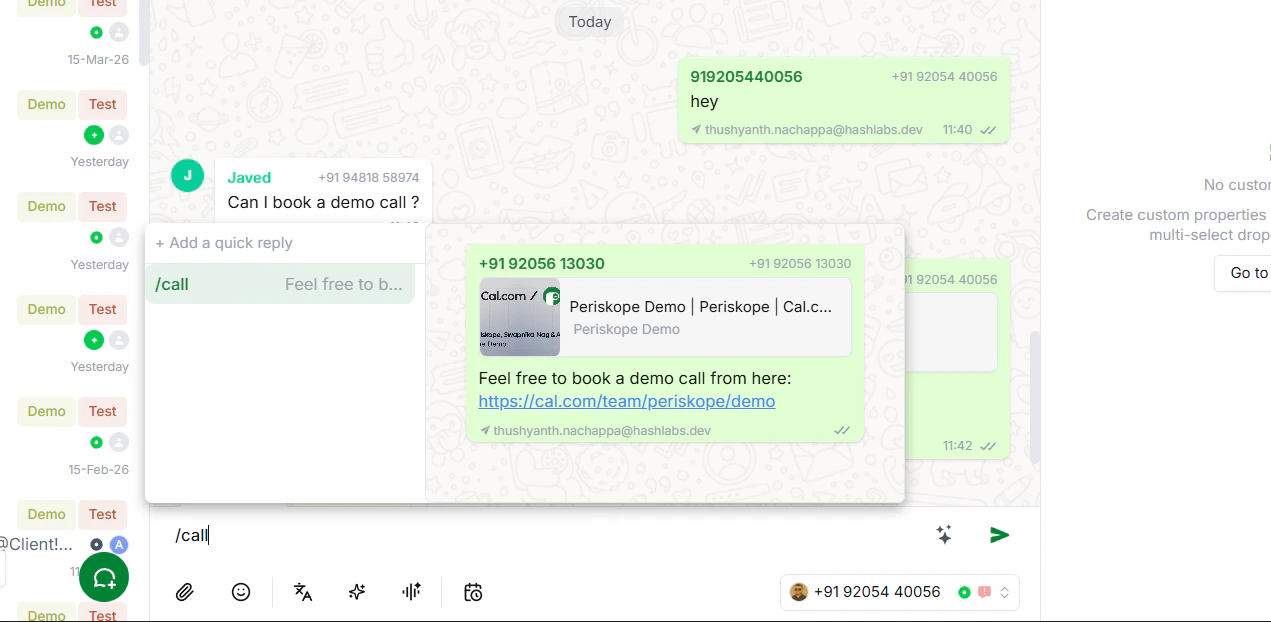Viewport: 1271px width, 622px height.
Task: Click the chat conversation vertical scrollbar
Action: pyautogui.click(x=1035, y=397)
